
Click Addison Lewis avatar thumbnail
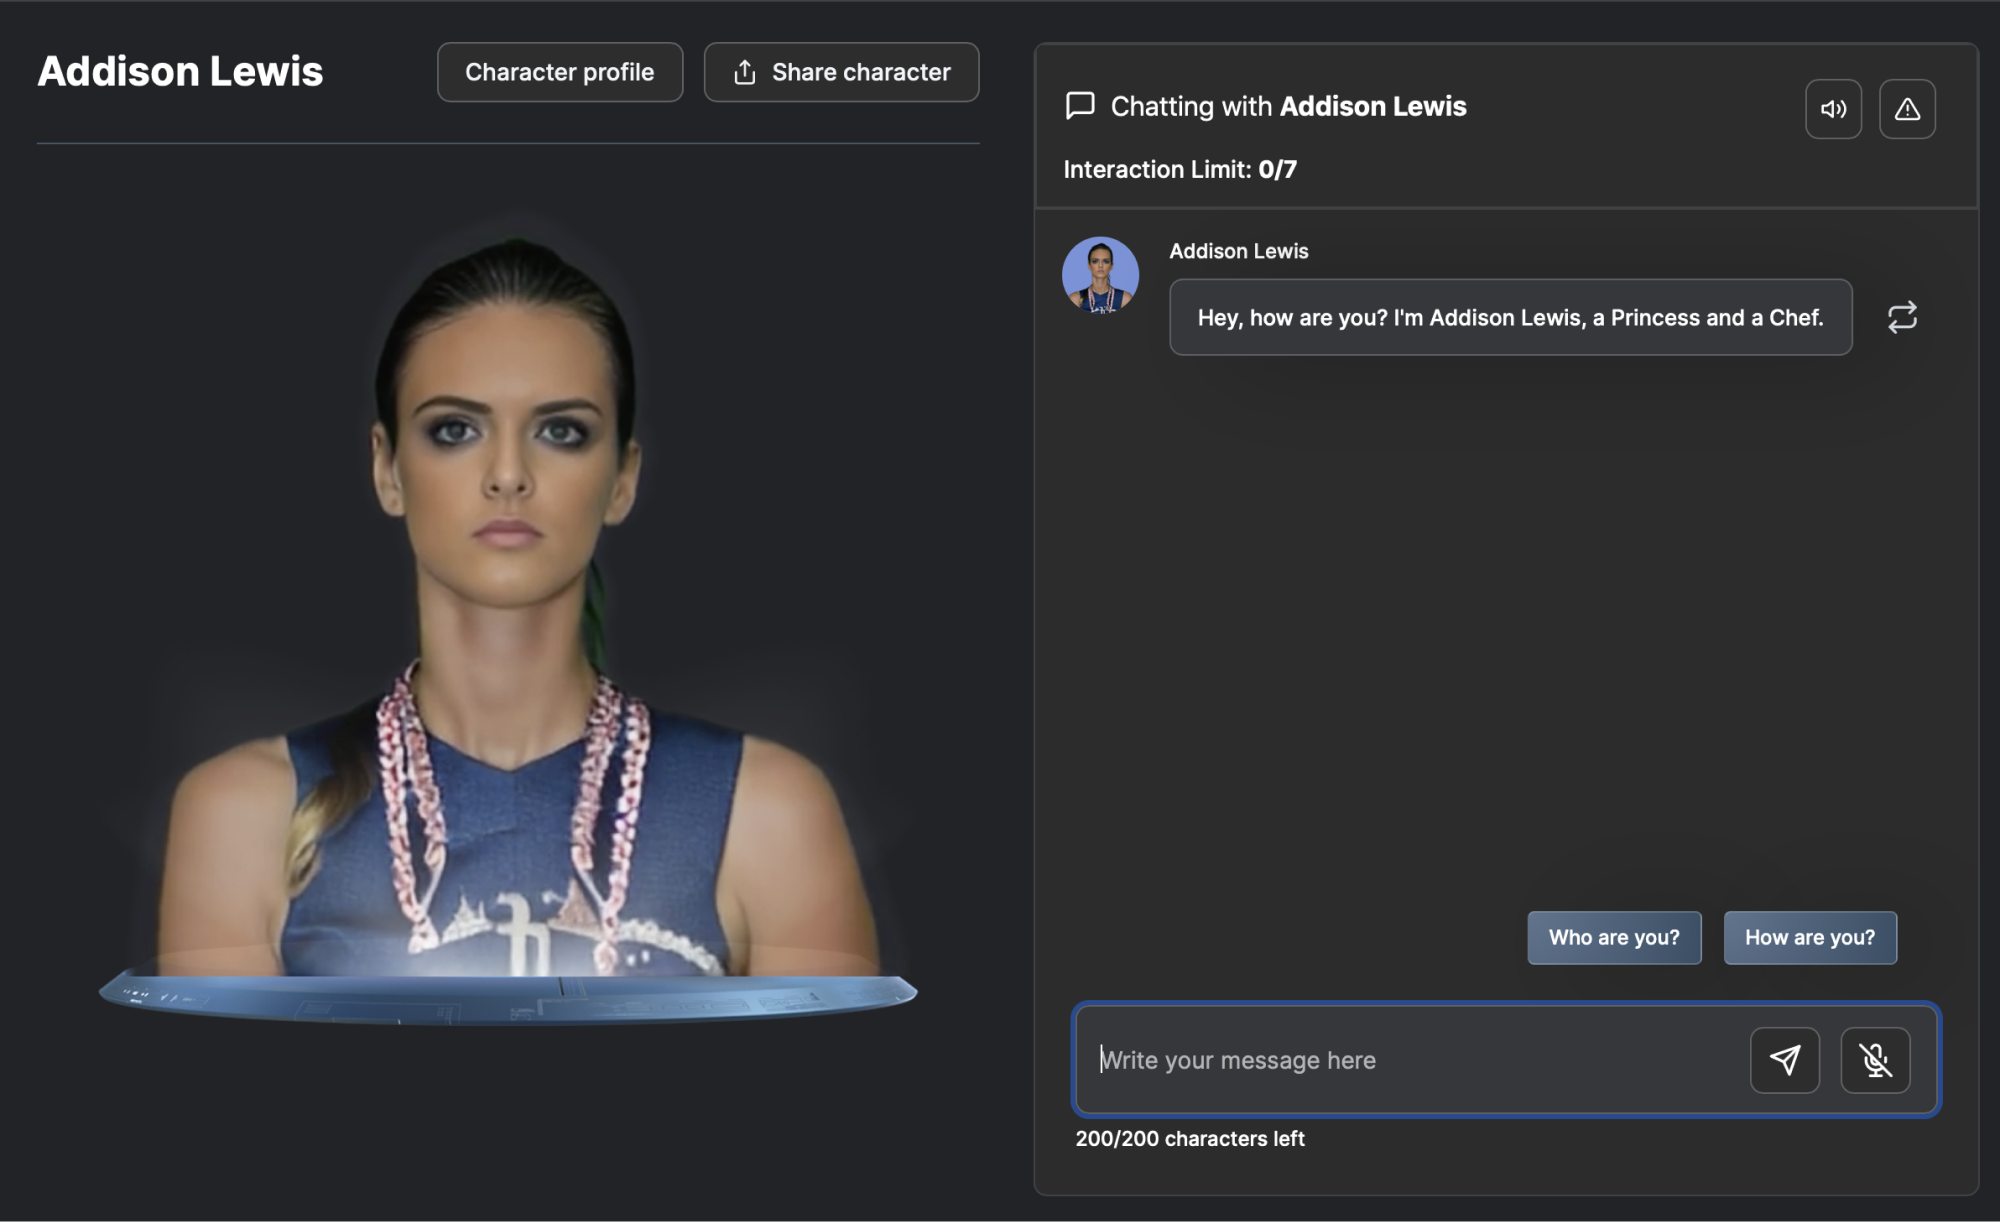(x=1100, y=274)
